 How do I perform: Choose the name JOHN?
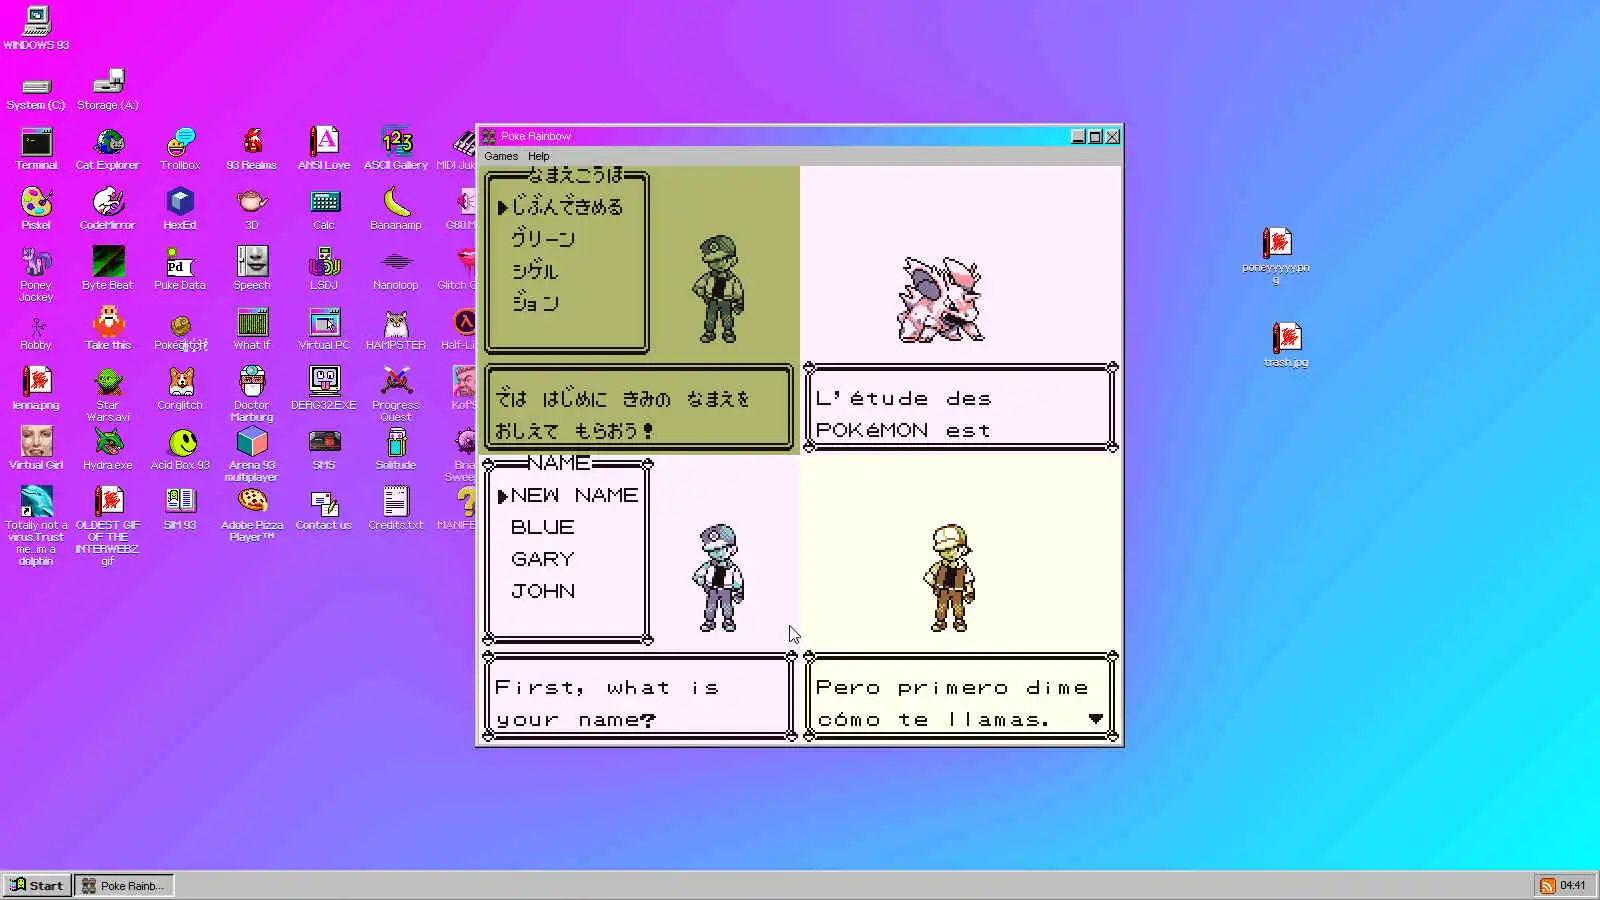coord(543,591)
